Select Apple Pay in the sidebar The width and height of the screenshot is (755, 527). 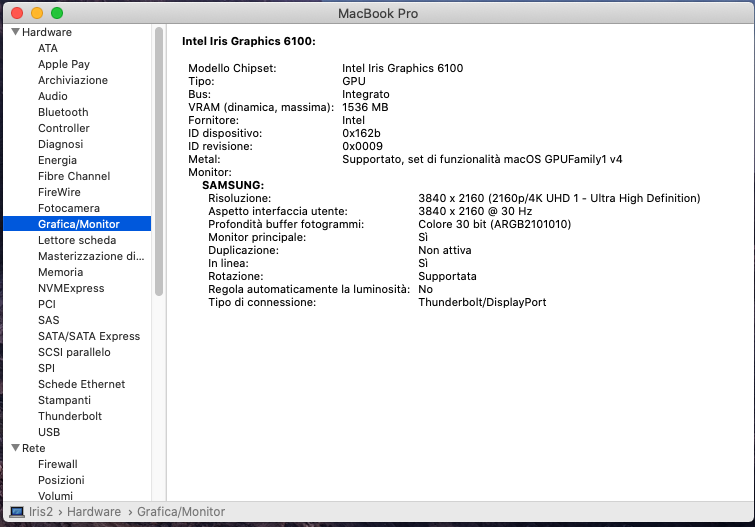(64, 64)
